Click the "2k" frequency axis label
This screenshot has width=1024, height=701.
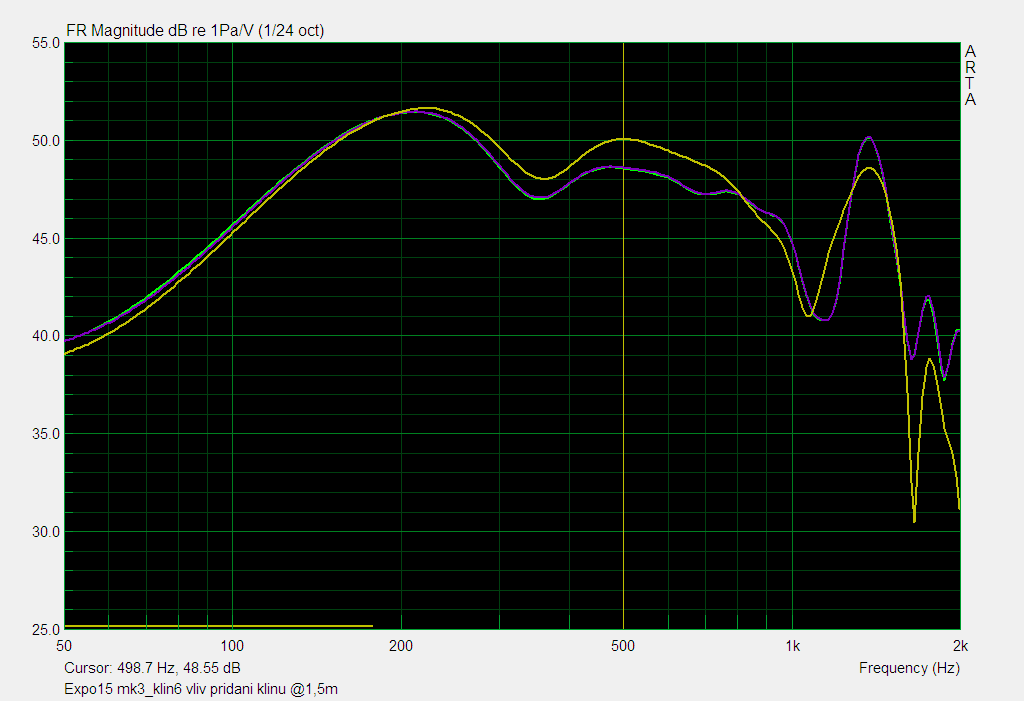[961, 646]
